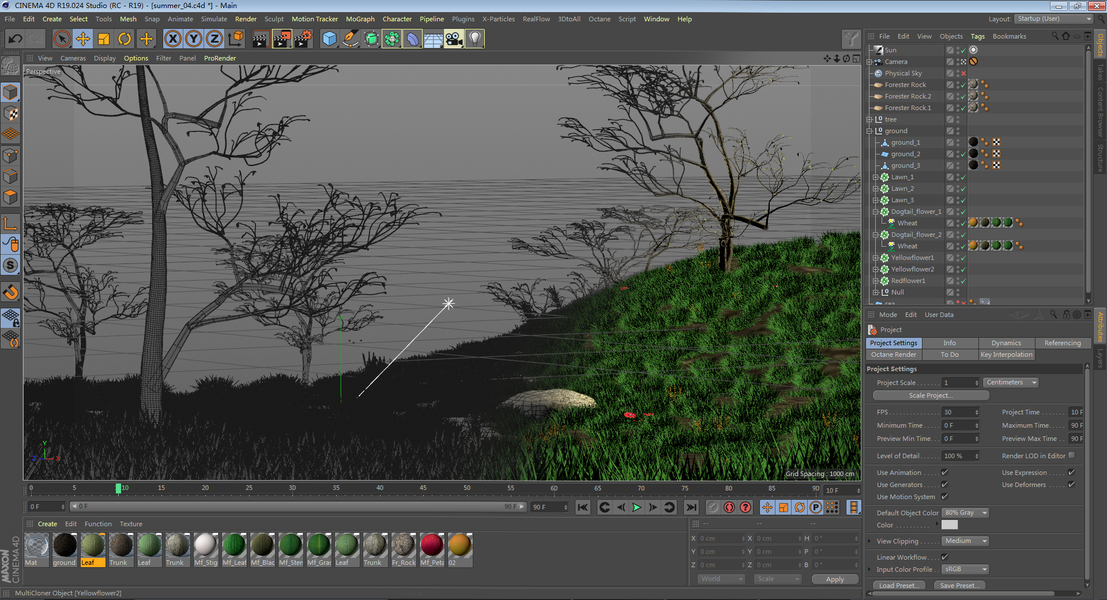Screen dimensions: 1107x600
Task: Open Tags menu in object manager
Action: point(977,36)
